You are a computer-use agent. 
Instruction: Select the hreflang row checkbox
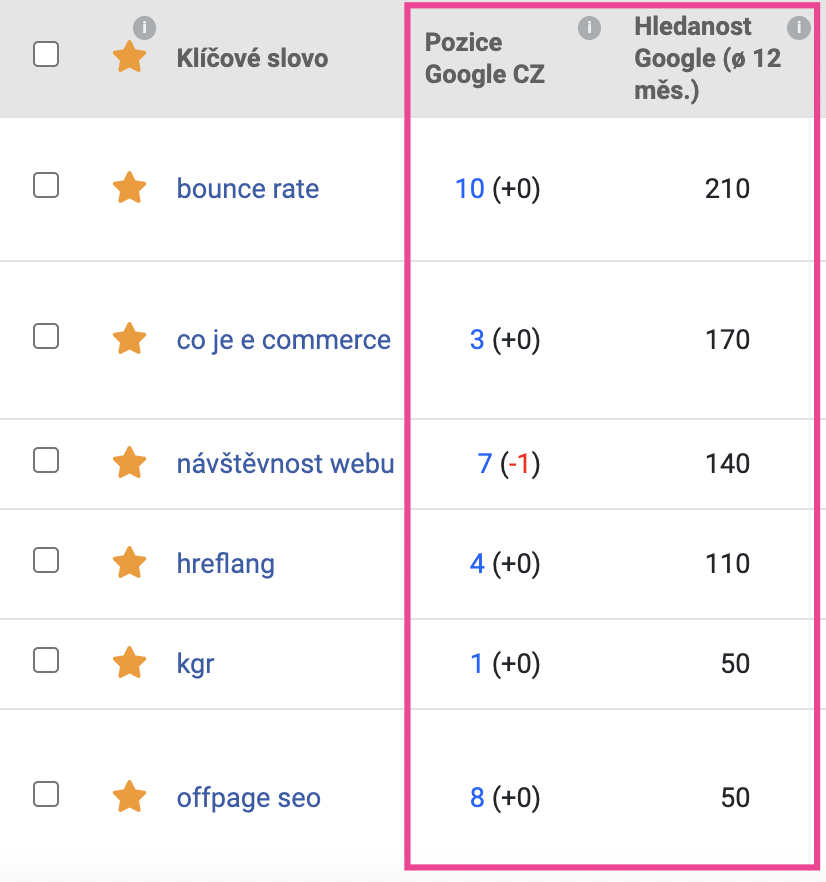point(46,560)
